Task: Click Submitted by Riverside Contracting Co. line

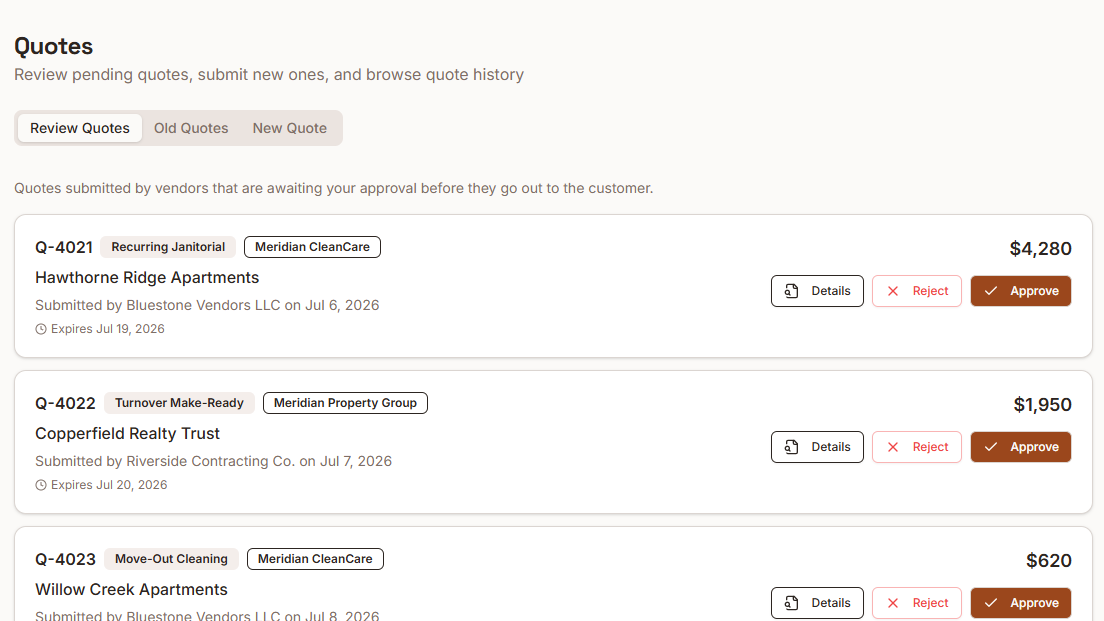Action: (x=213, y=461)
